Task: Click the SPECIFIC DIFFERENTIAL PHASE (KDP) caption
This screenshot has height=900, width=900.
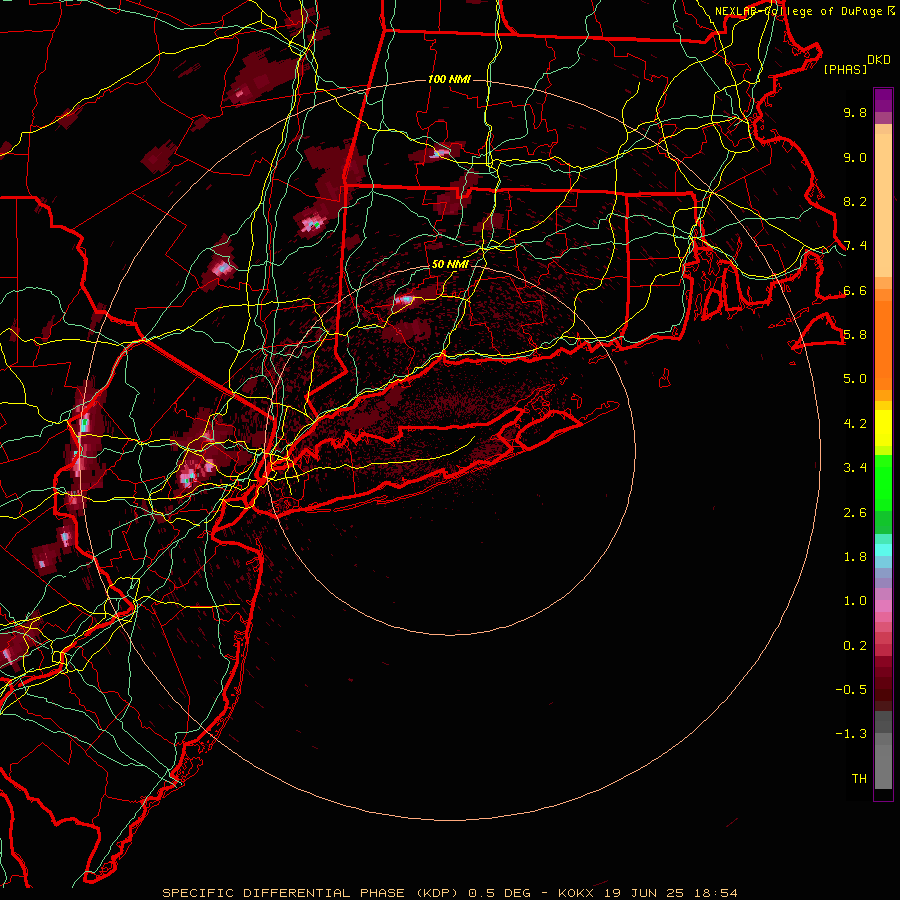Action: coord(310,893)
